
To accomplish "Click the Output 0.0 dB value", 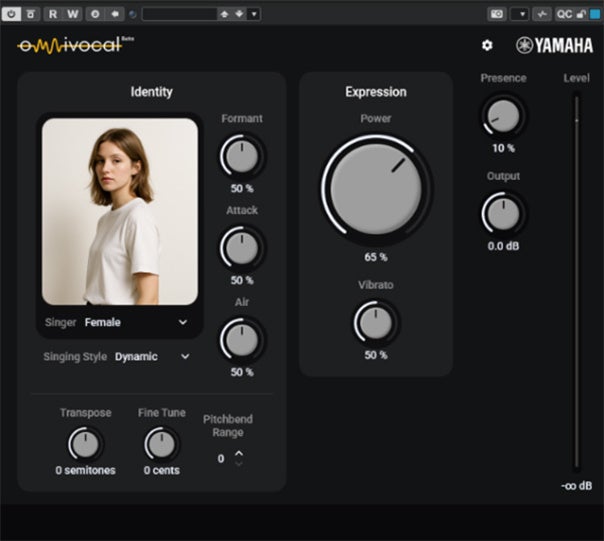I will tap(503, 246).
